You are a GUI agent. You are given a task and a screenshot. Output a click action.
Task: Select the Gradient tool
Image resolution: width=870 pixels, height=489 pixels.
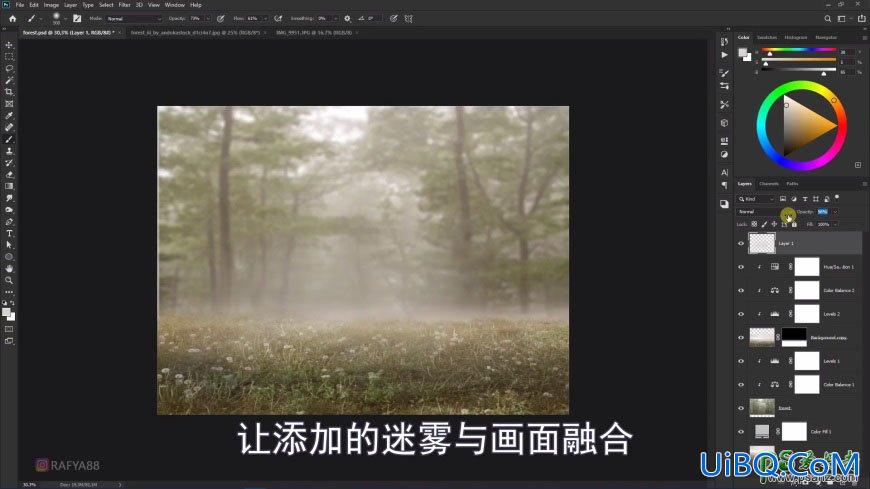(x=9, y=186)
